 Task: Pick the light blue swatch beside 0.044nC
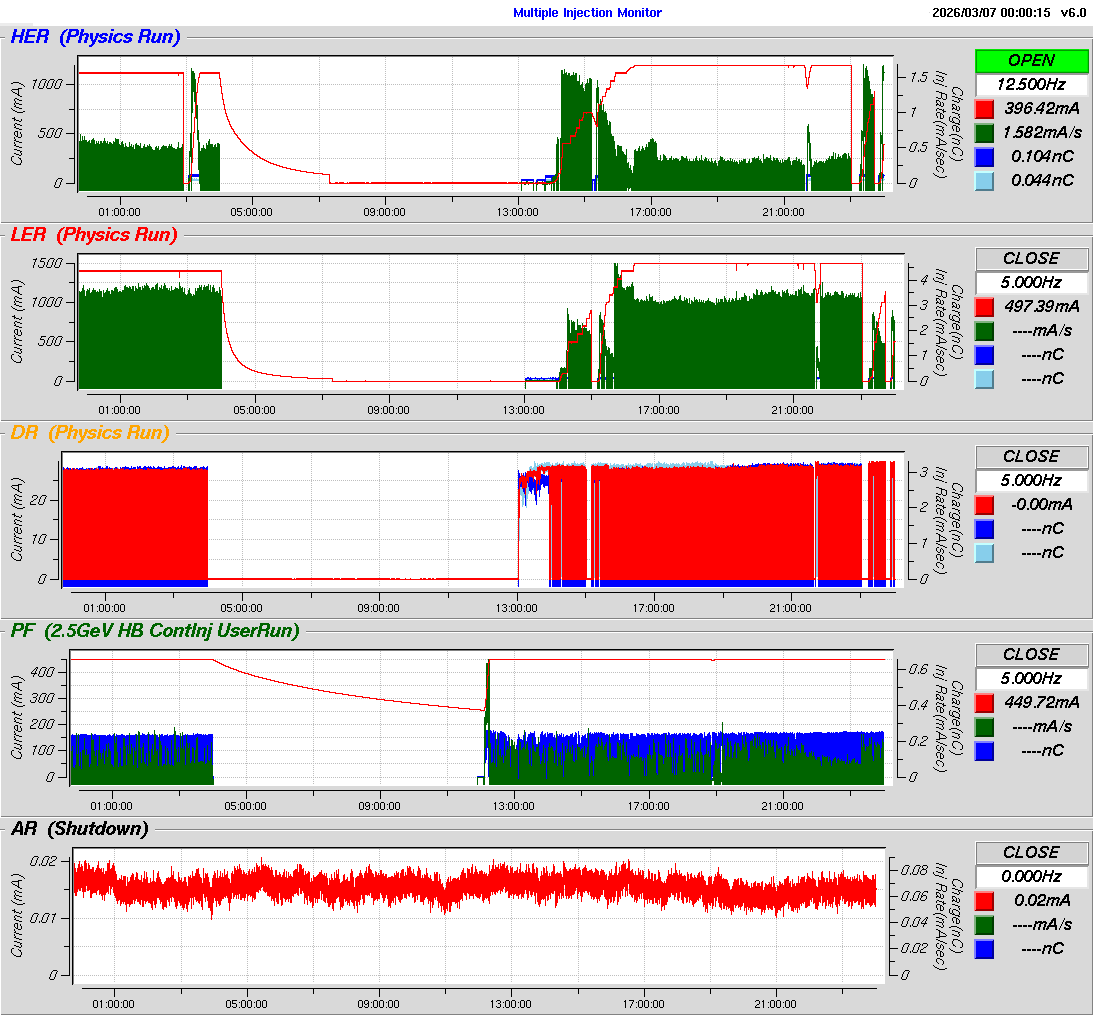click(x=984, y=180)
